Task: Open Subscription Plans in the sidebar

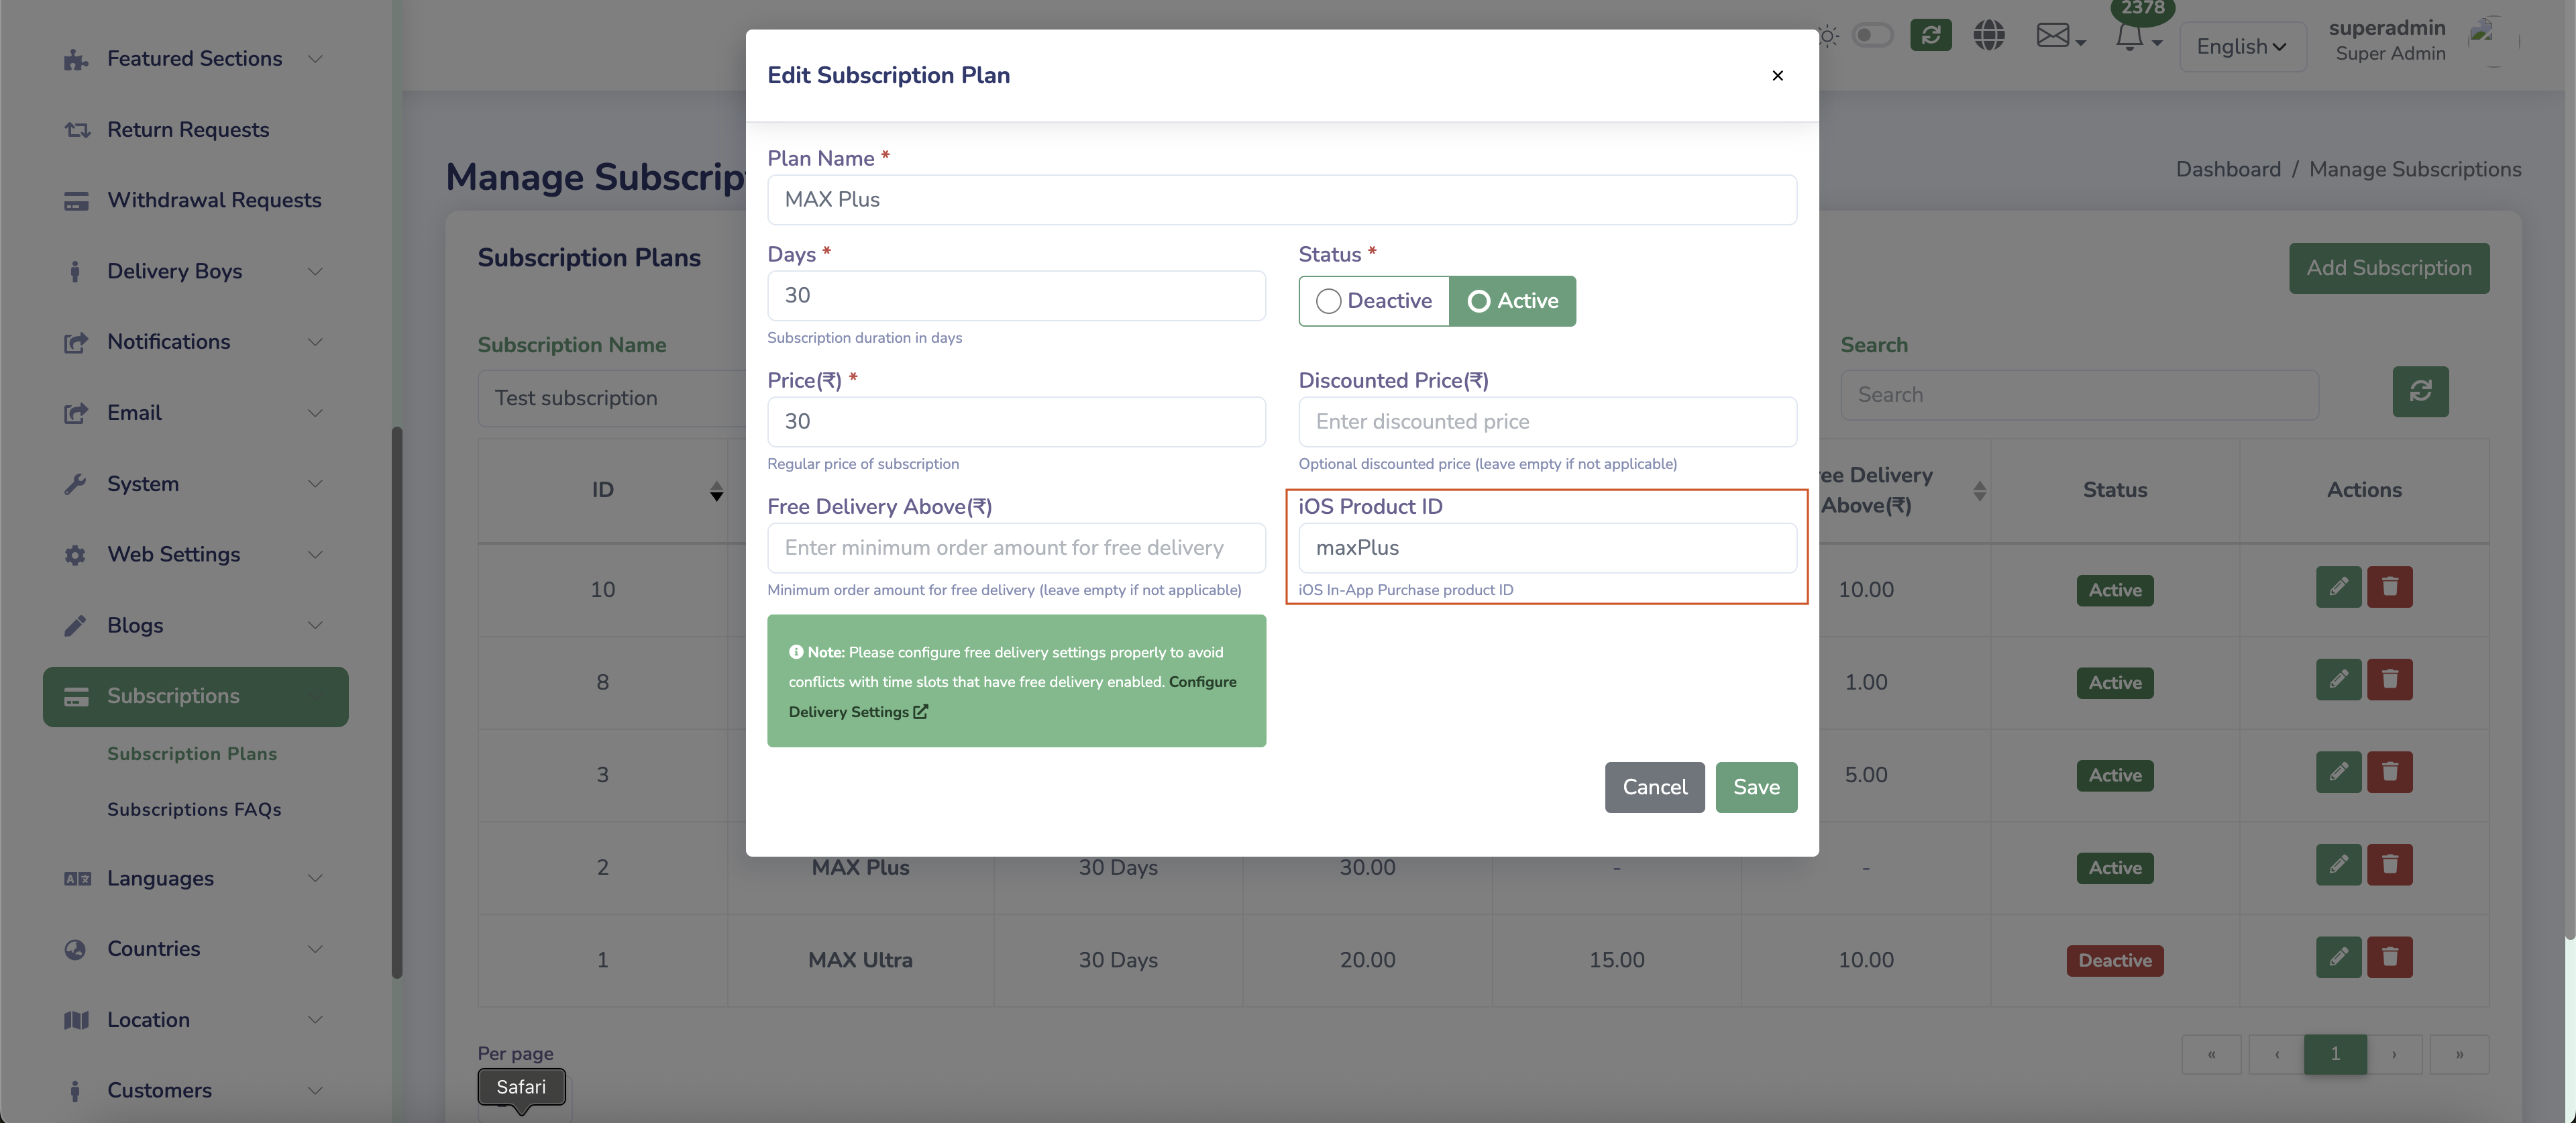Action: pos(192,754)
